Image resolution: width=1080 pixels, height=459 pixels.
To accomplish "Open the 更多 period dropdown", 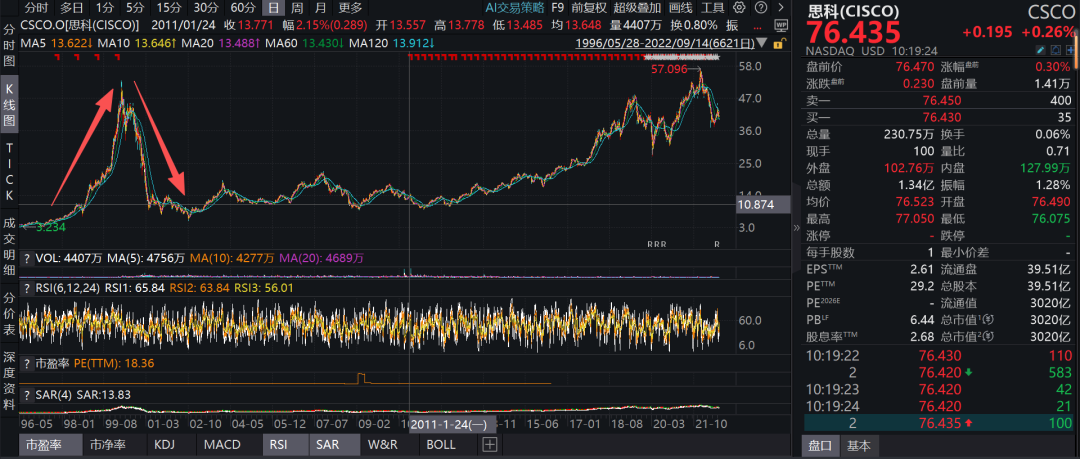I will tap(350, 7).
